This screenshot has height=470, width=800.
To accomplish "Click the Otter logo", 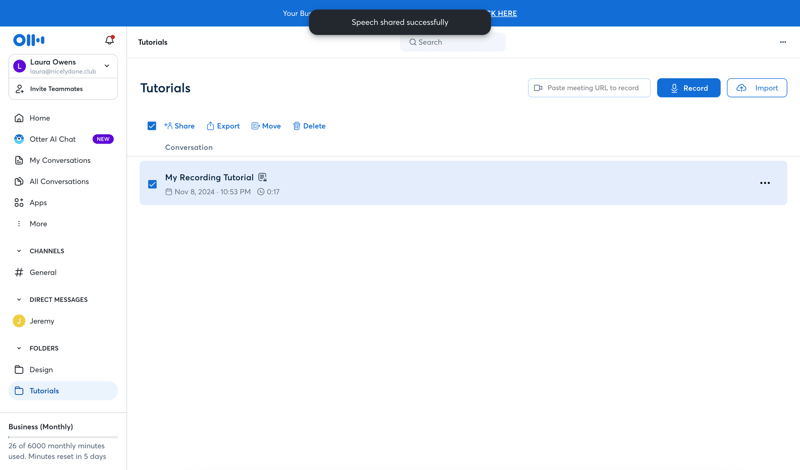I will click(x=29, y=40).
